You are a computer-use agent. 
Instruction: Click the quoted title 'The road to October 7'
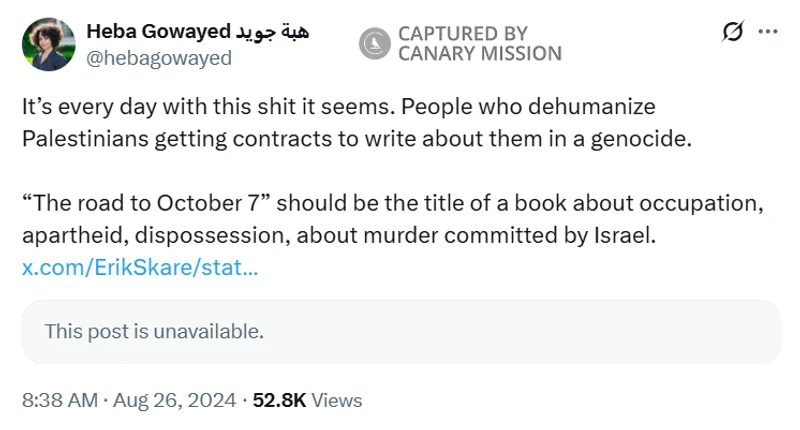[146, 204]
